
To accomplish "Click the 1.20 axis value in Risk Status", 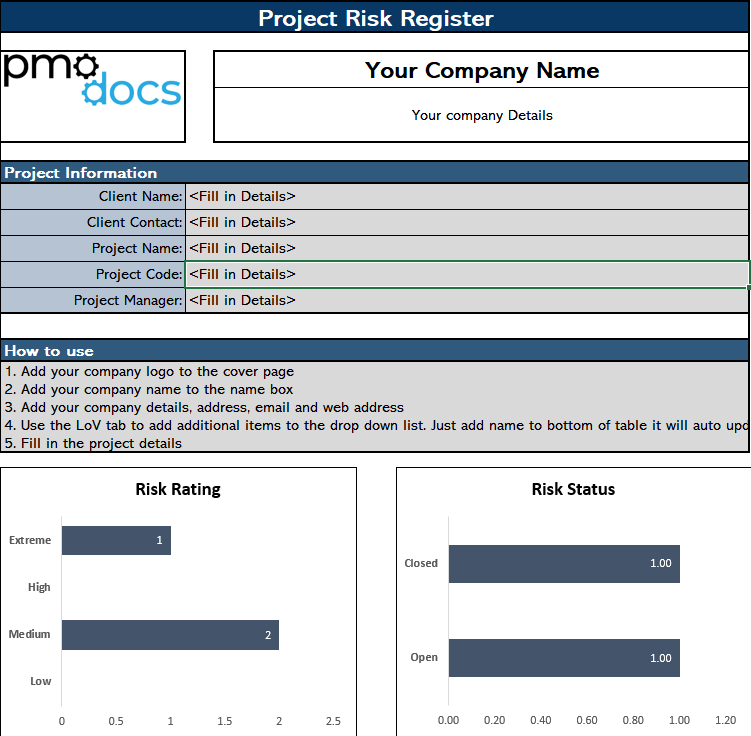I will pyautogui.click(x=725, y=720).
